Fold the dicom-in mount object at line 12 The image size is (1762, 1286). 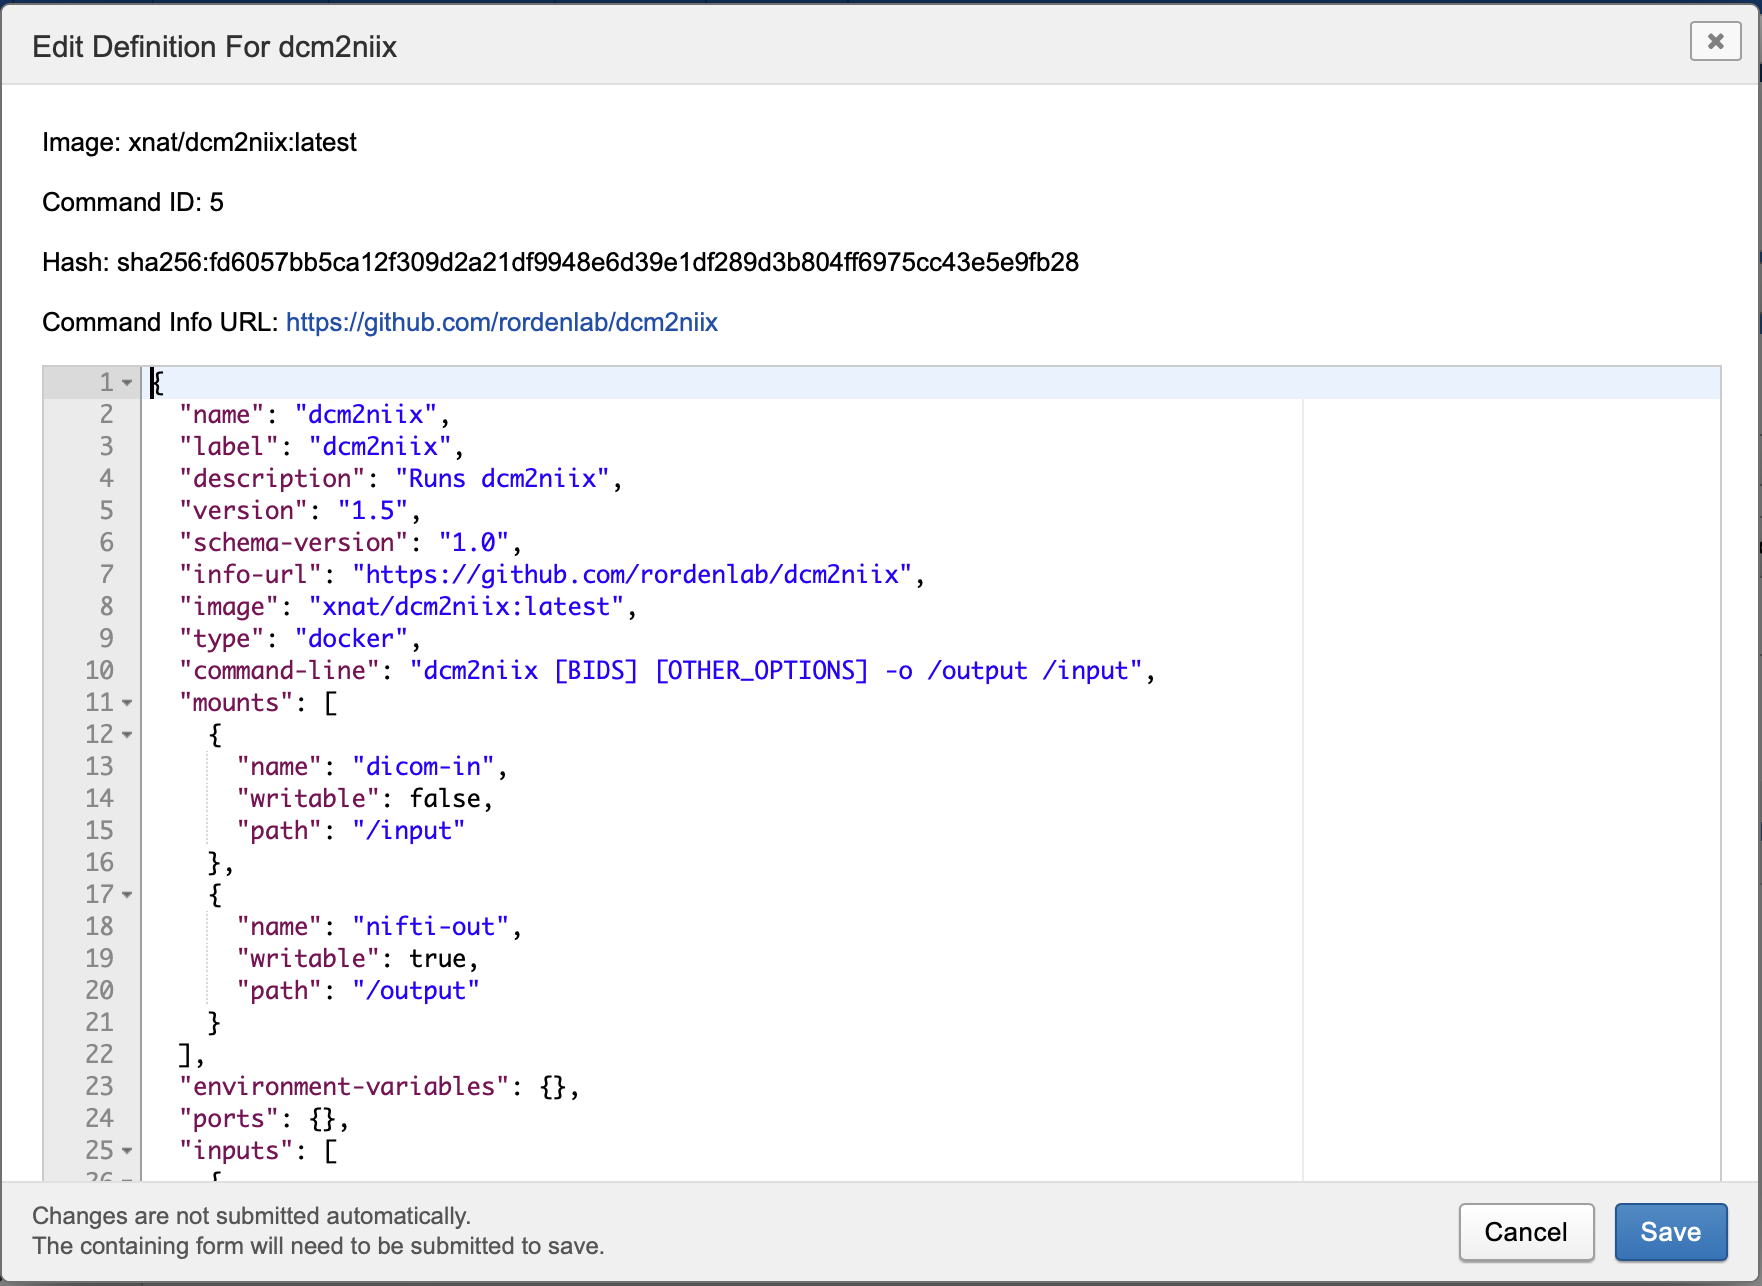pos(127,735)
